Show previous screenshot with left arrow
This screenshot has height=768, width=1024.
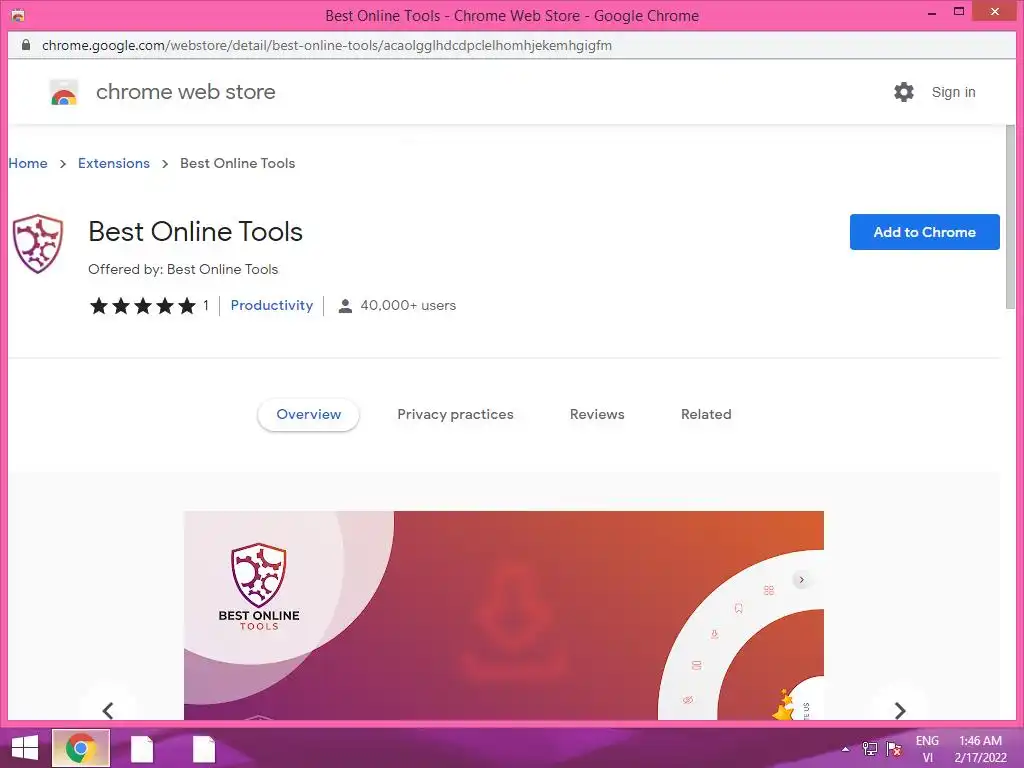[108, 710]
